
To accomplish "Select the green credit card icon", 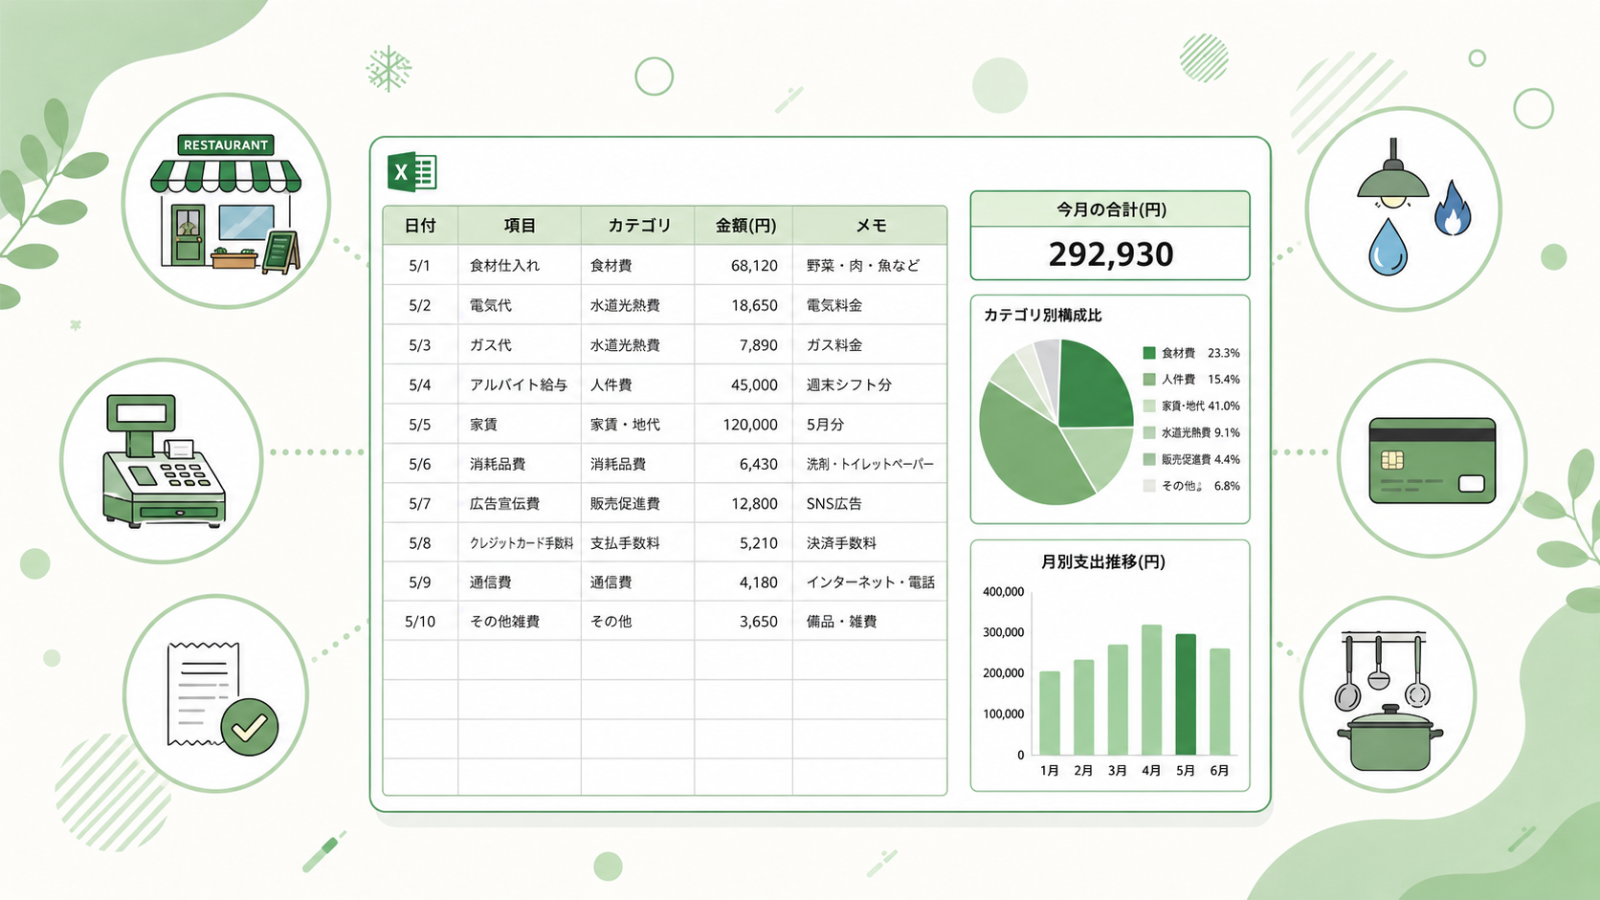I will pyautogui.click(x=1432, y=460).
